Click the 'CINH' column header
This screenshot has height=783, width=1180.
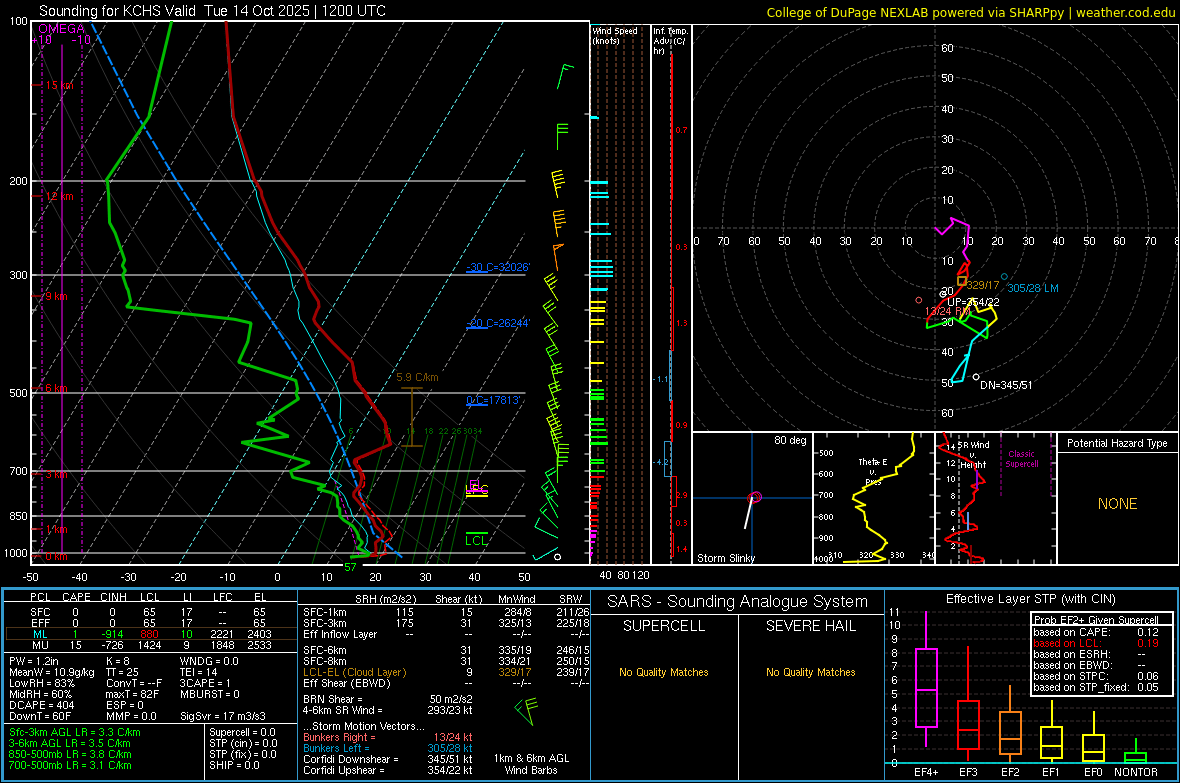click(x=113, y=597)
